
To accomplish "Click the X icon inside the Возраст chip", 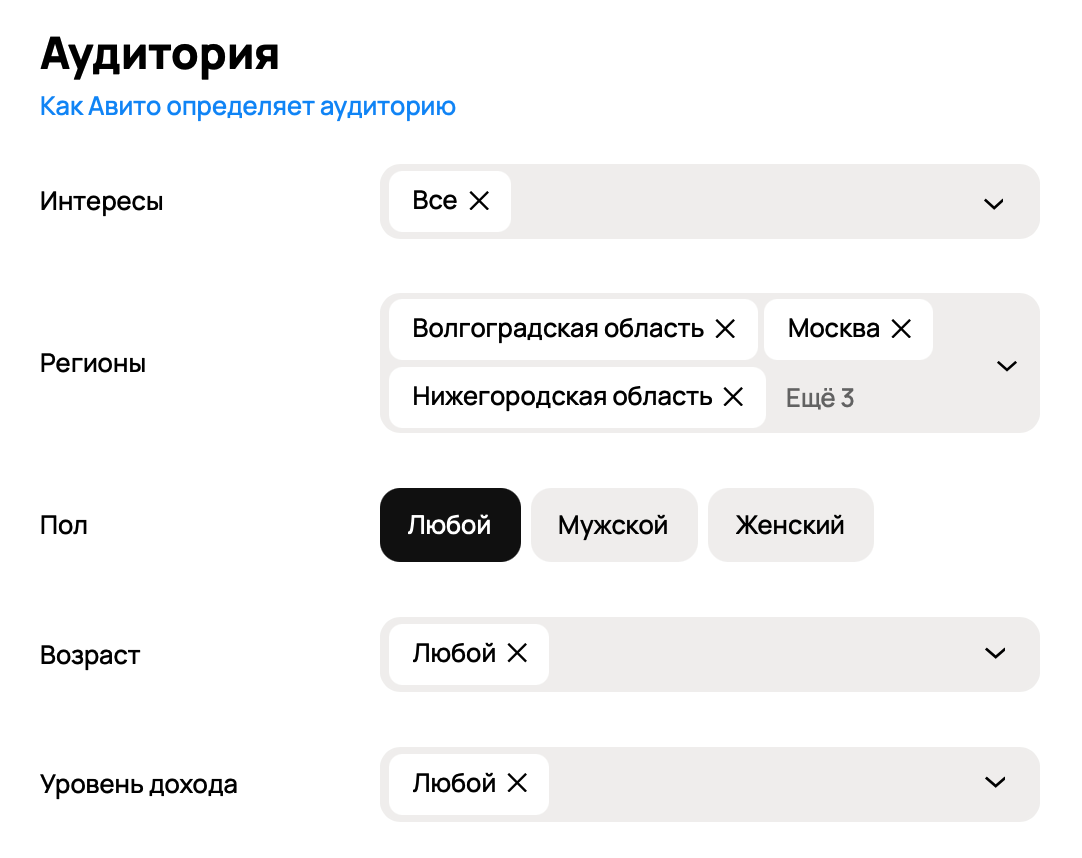I will [519, 654].
